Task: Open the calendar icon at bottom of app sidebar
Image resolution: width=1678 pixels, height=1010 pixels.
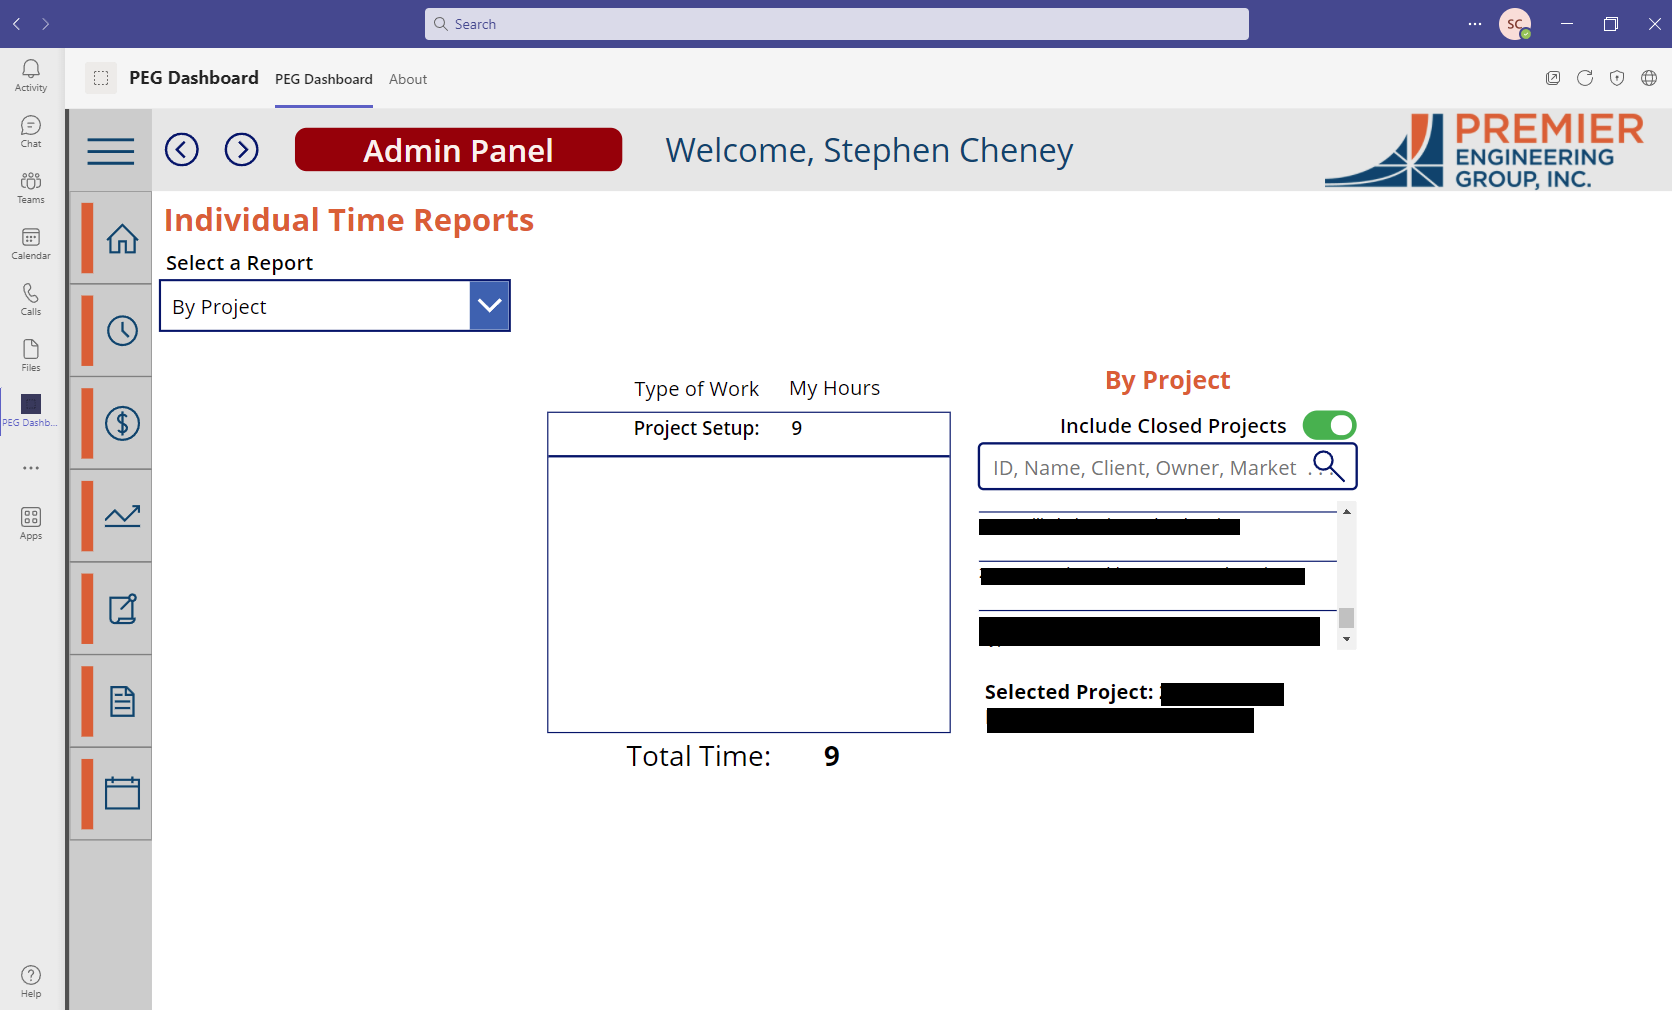Action: [x=123, y=792]
